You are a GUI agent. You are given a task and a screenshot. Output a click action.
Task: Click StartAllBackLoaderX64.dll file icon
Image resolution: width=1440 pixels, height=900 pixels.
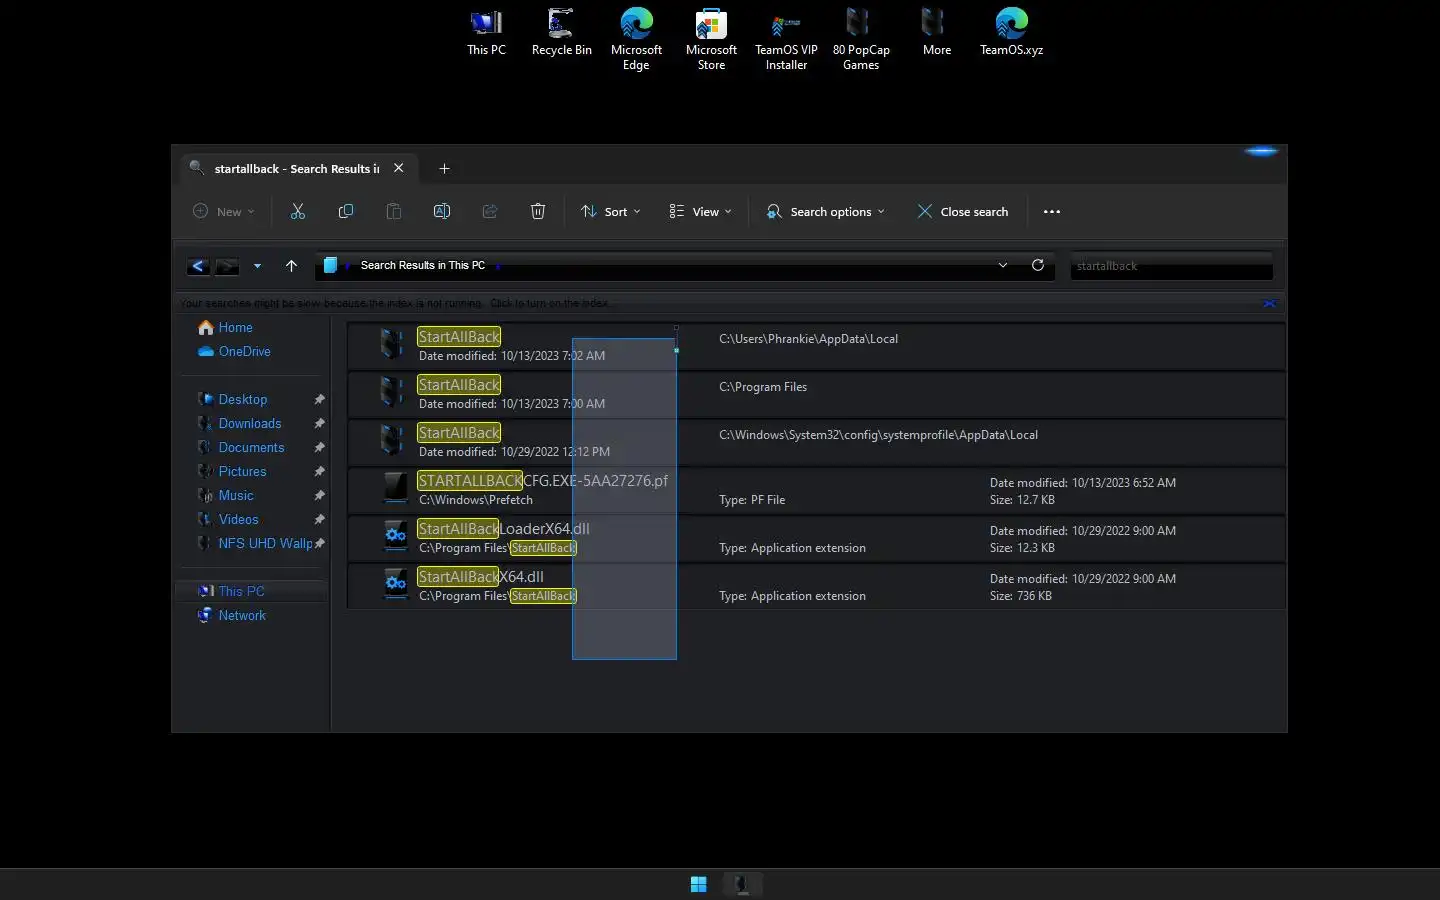coord(396,537)
